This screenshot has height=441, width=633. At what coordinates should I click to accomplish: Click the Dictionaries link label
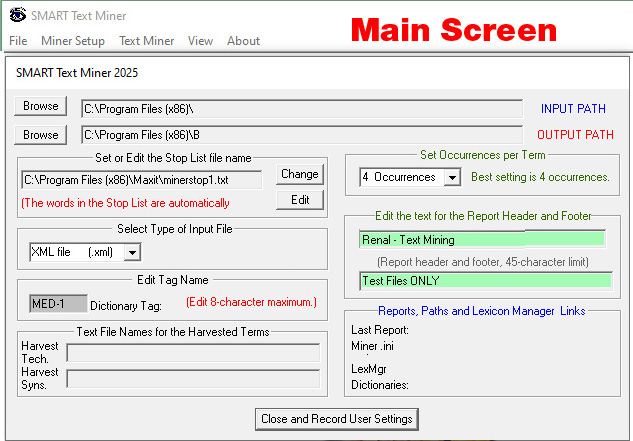(x=380, y=385)
